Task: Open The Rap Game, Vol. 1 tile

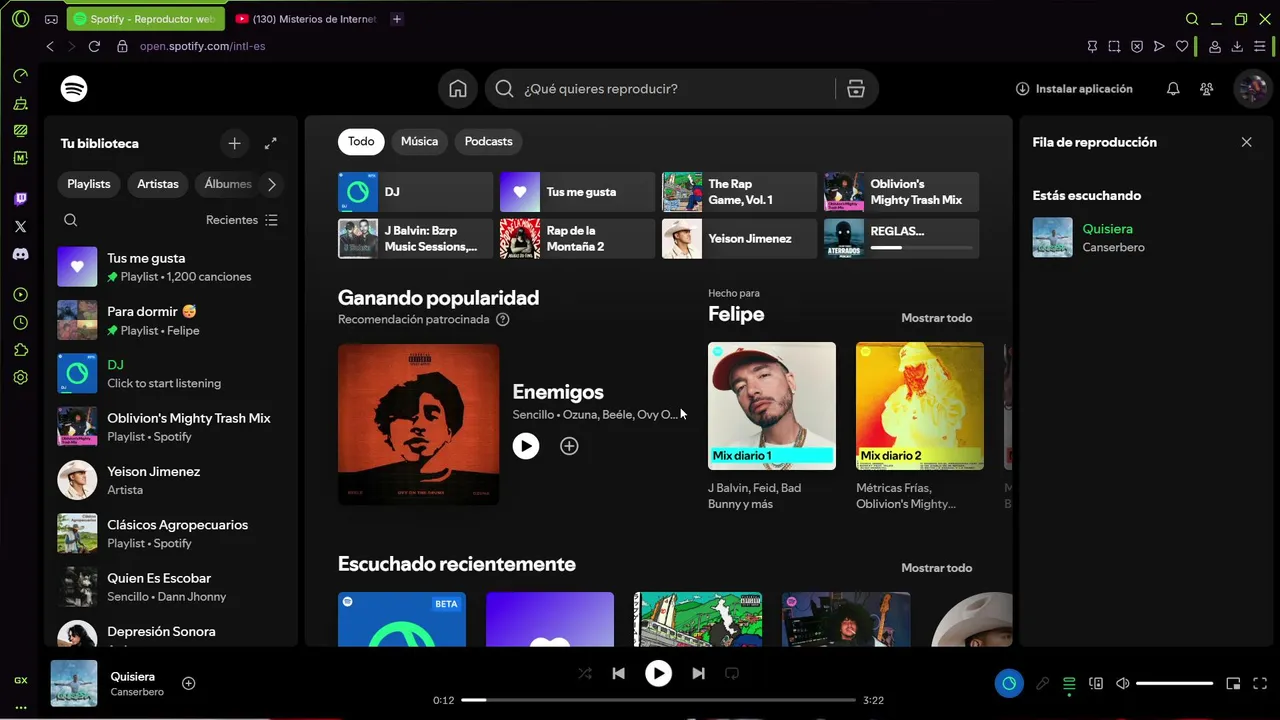Action: (739, 192)
